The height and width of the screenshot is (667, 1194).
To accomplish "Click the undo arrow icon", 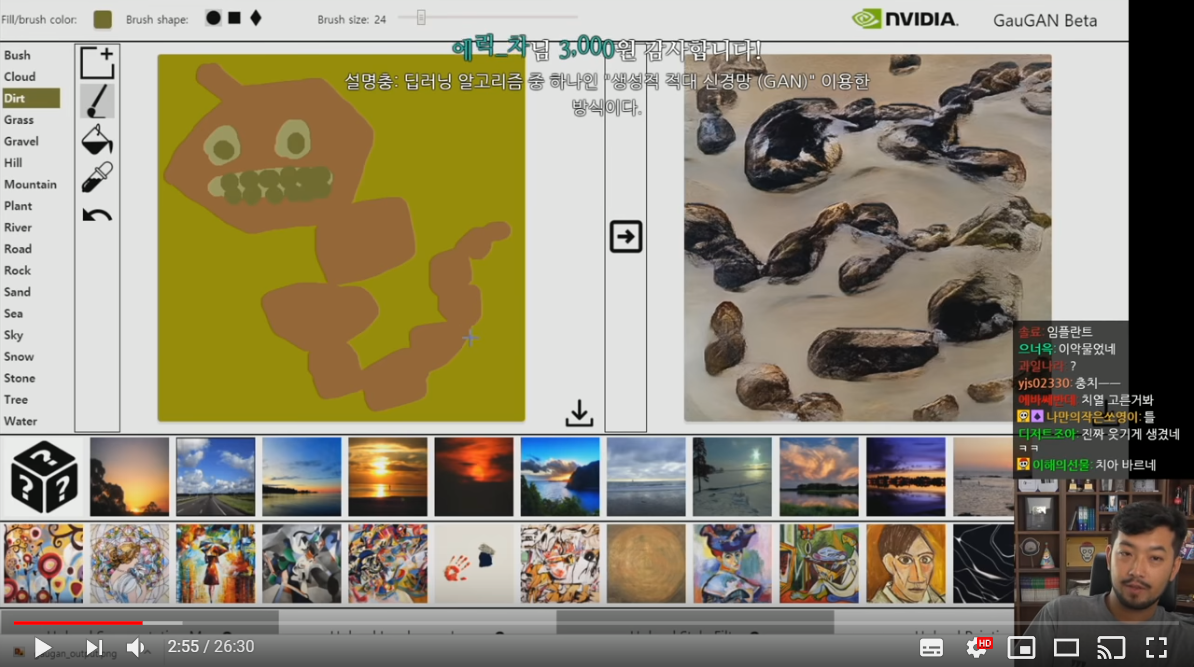I will click(97, 214).
